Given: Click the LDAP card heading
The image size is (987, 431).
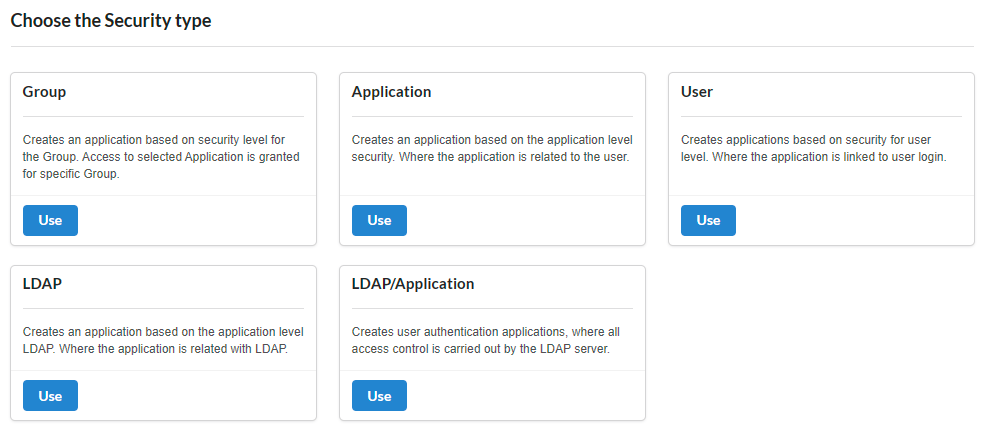Looking at the screenshot, I should 42,284.
